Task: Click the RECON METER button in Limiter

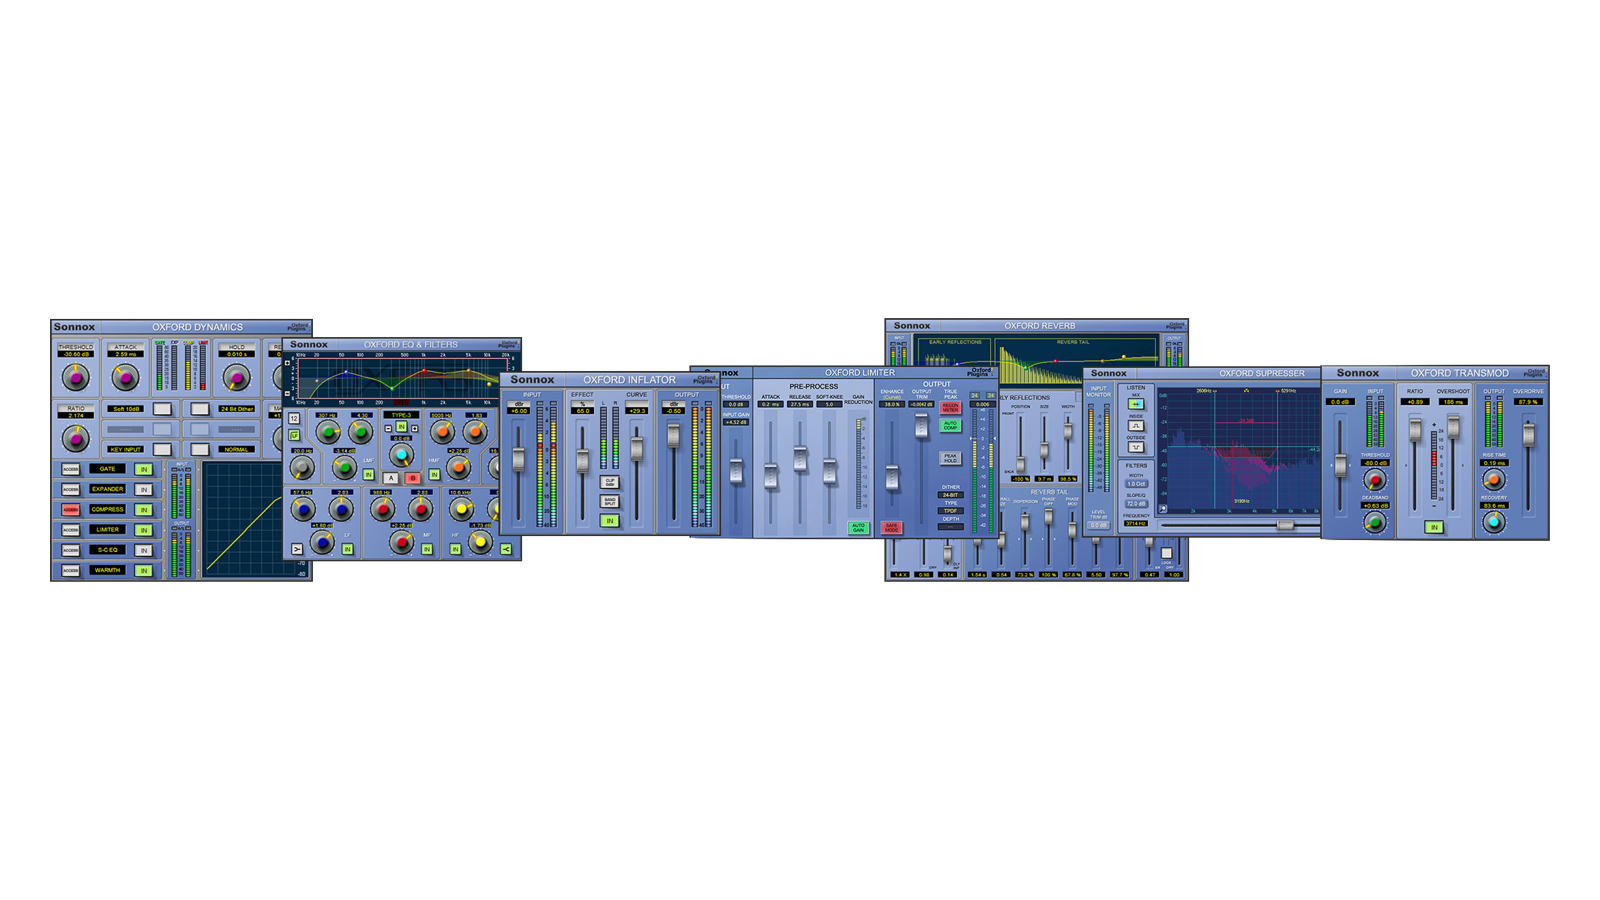Action: coord(950,407)
